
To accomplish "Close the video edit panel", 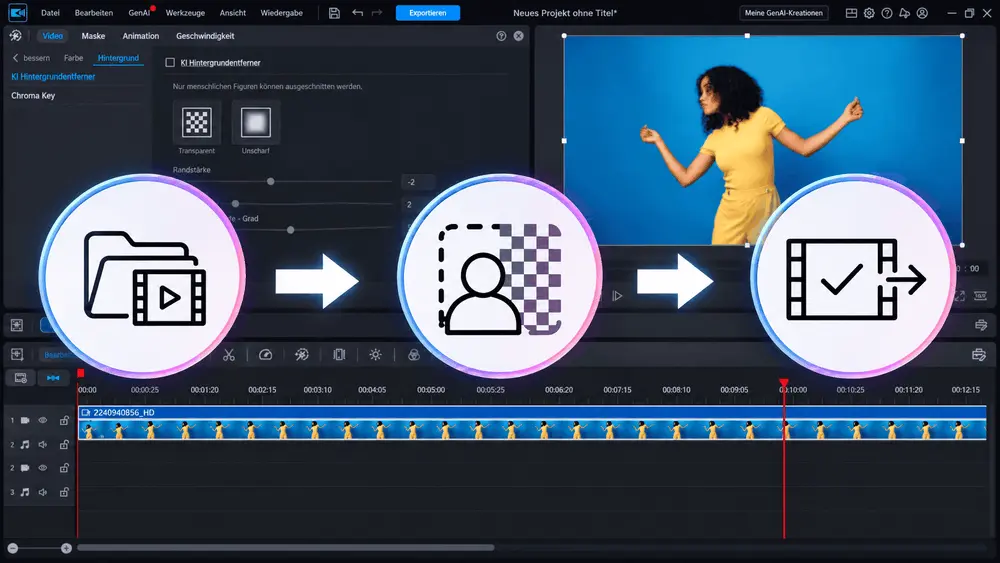I will click(518, 36).
